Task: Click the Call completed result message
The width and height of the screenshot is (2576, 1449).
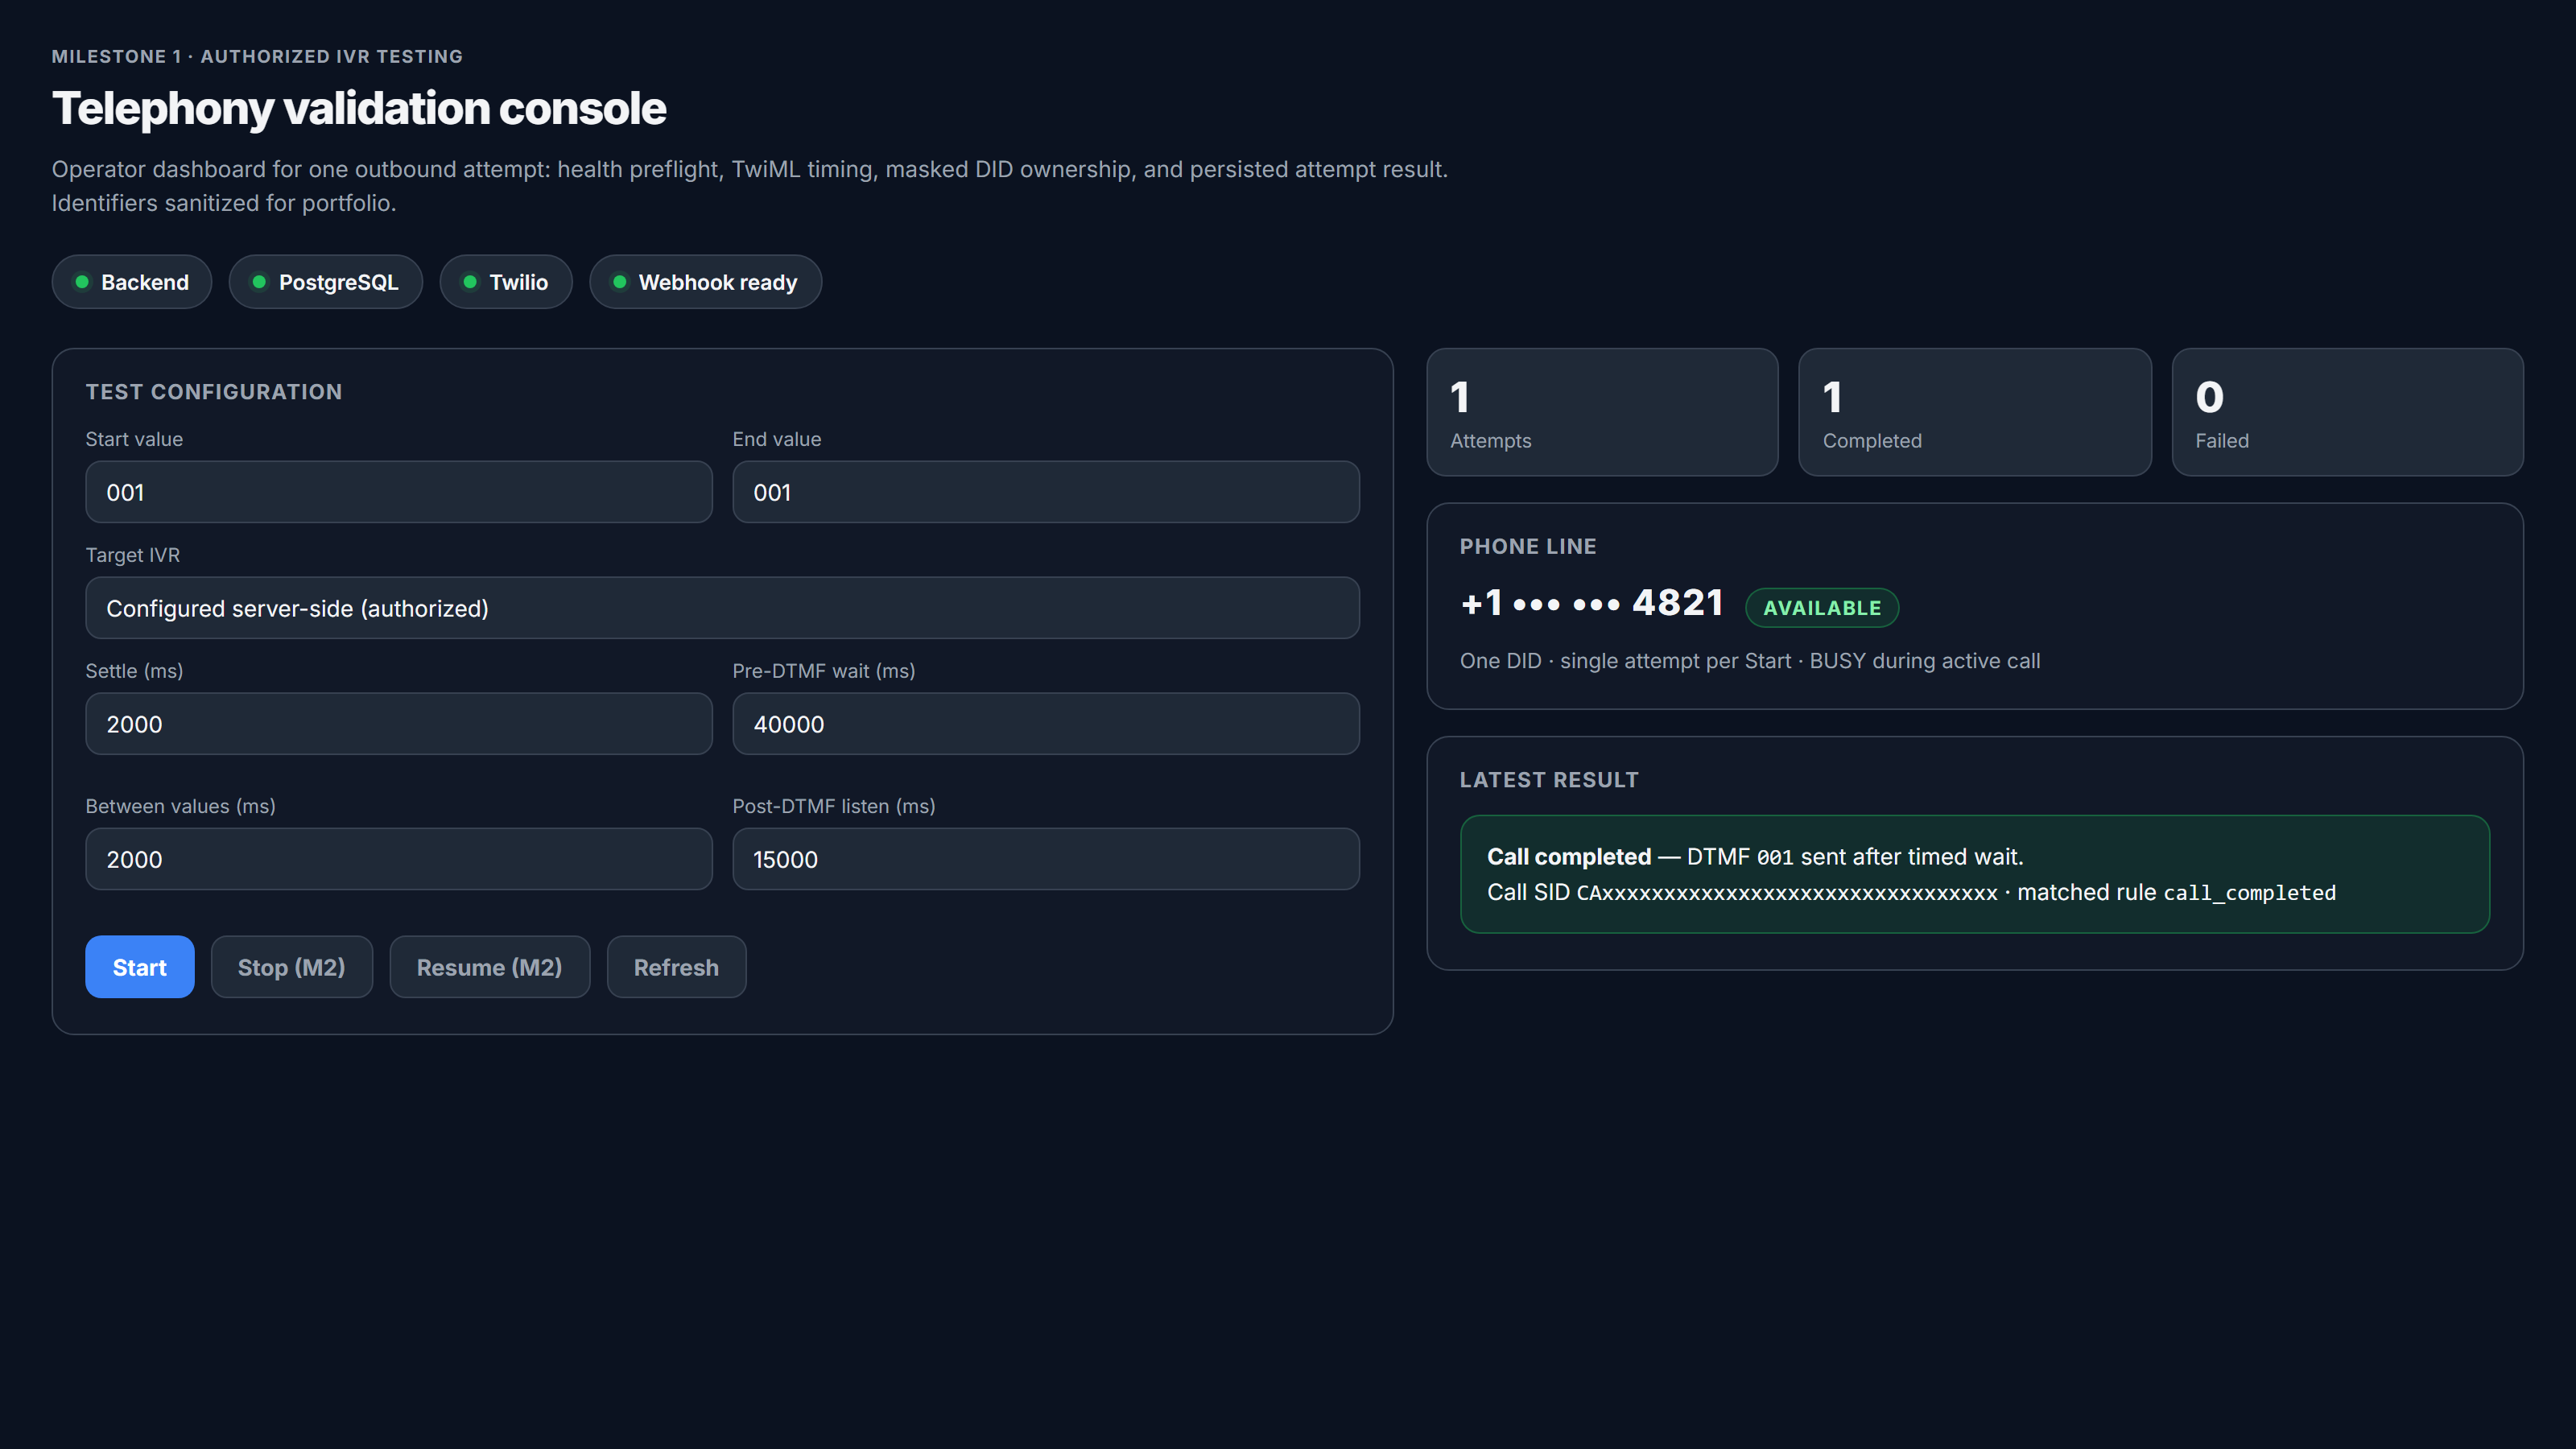Action: pos(1974,874)
